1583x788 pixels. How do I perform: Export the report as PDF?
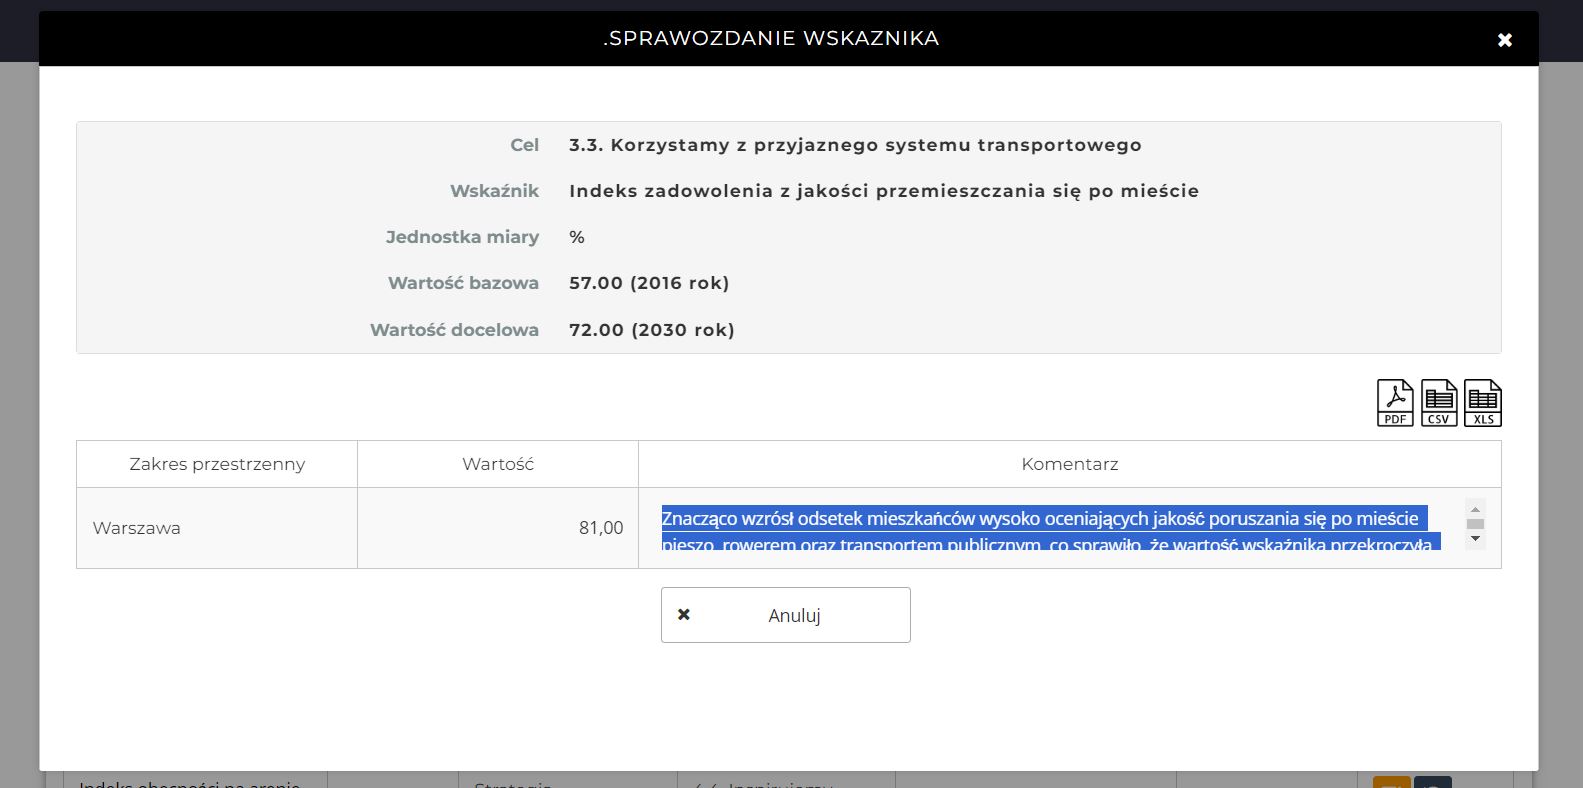coord(1395,403)
